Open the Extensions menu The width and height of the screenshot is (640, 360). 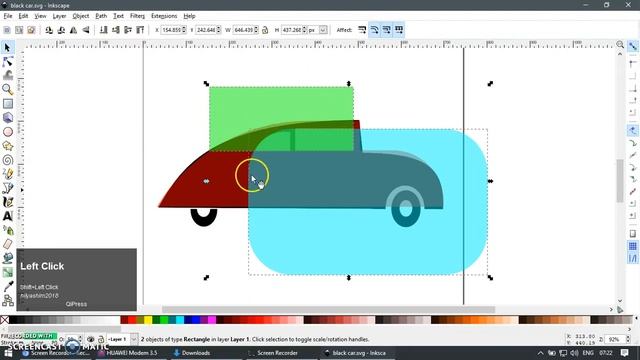coord(164,16)
